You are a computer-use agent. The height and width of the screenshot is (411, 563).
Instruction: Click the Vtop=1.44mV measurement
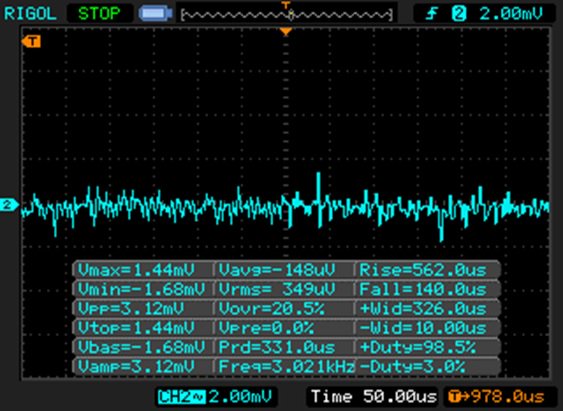[136, 328]
